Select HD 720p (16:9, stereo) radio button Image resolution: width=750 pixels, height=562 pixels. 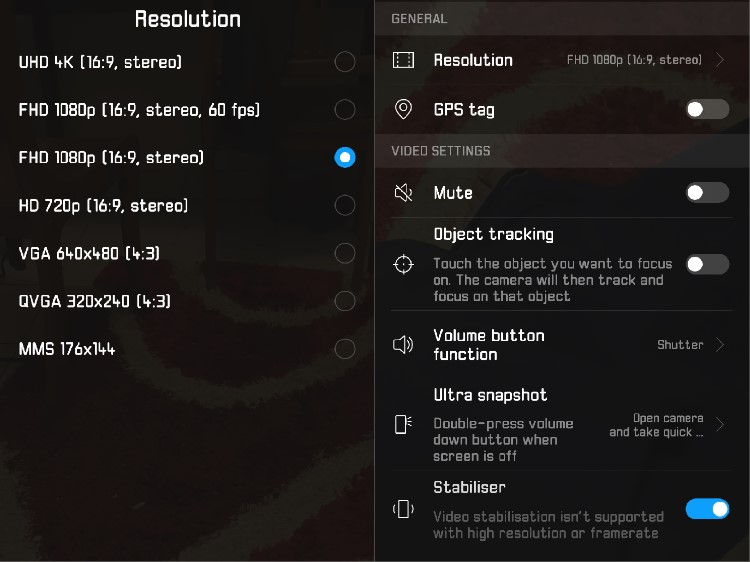tap(345, 205)
